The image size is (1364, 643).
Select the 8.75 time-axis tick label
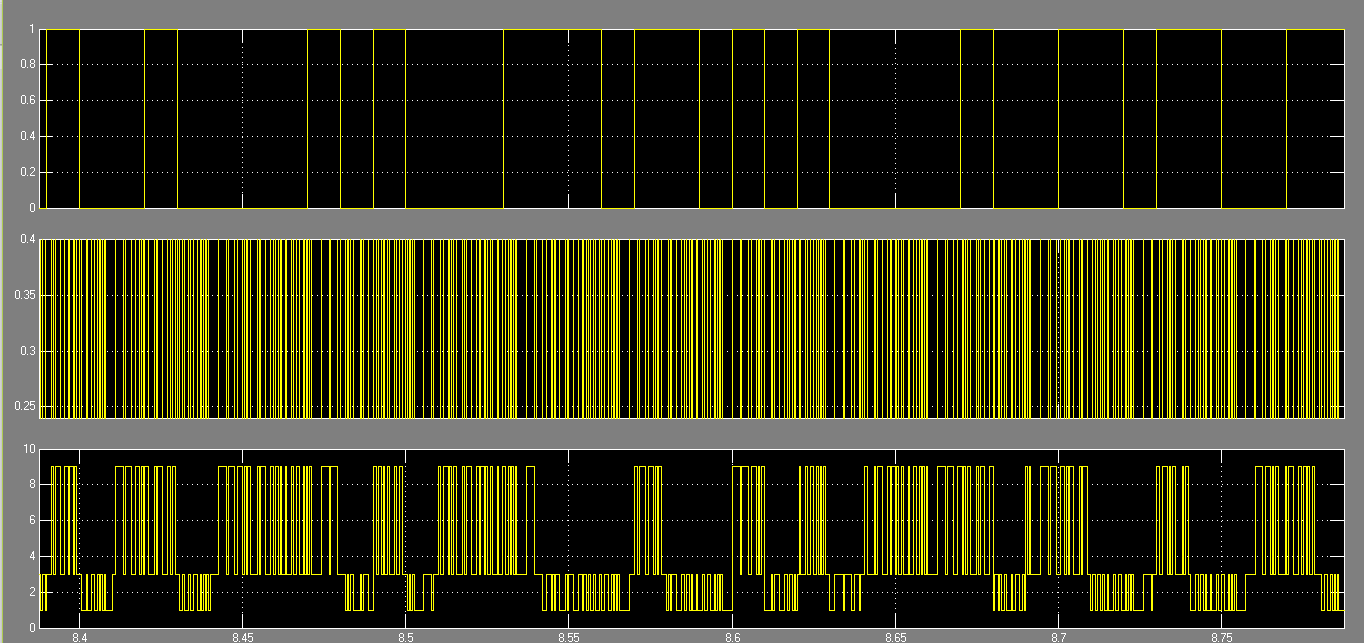(1222, 637)
